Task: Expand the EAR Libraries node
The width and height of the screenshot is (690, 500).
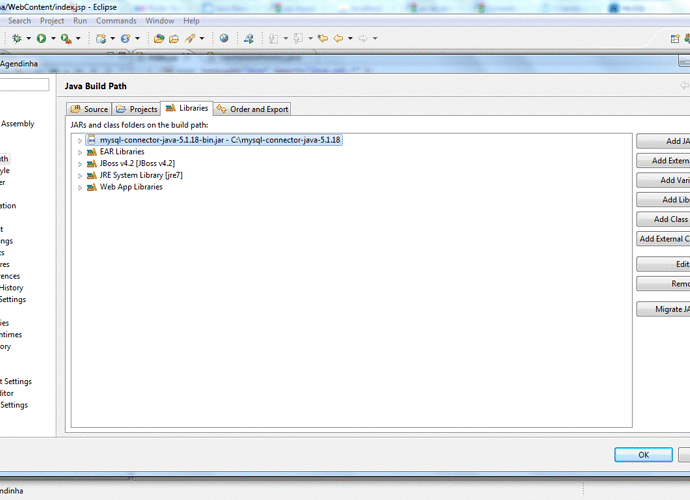Action: pyautogui.click(x=80, y=152)
